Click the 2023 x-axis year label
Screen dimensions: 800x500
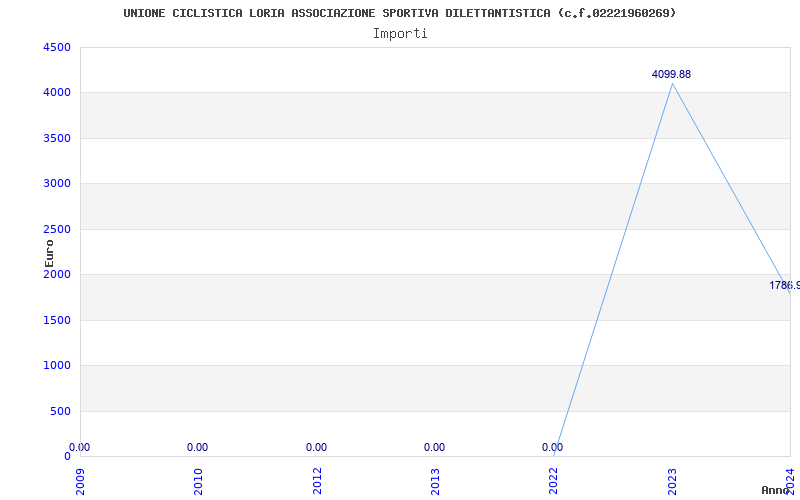(672, 481)
